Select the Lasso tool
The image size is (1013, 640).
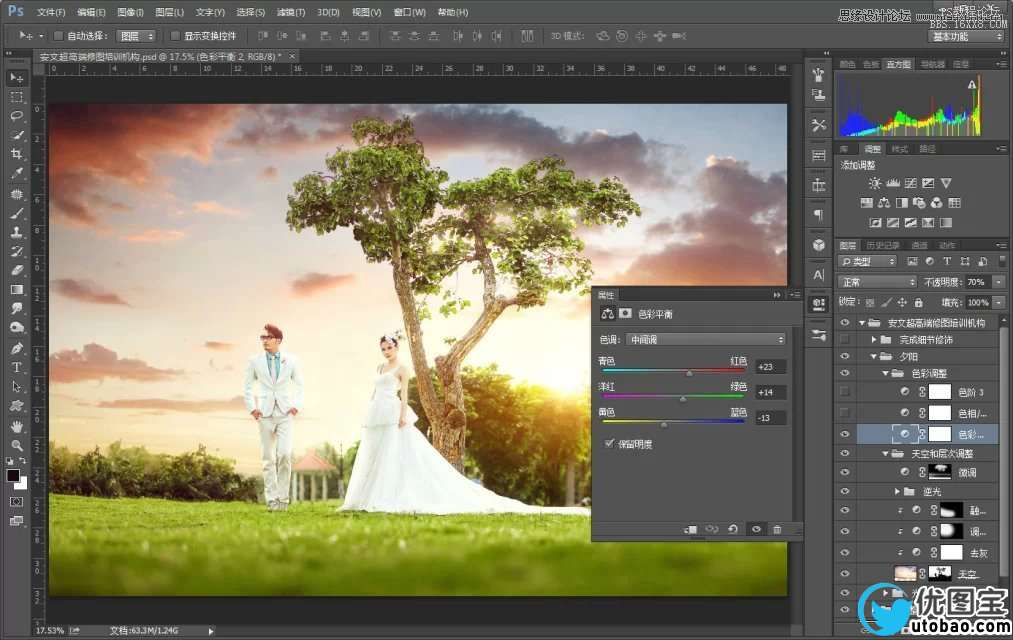pyautogui.click(x=17, y=116)
